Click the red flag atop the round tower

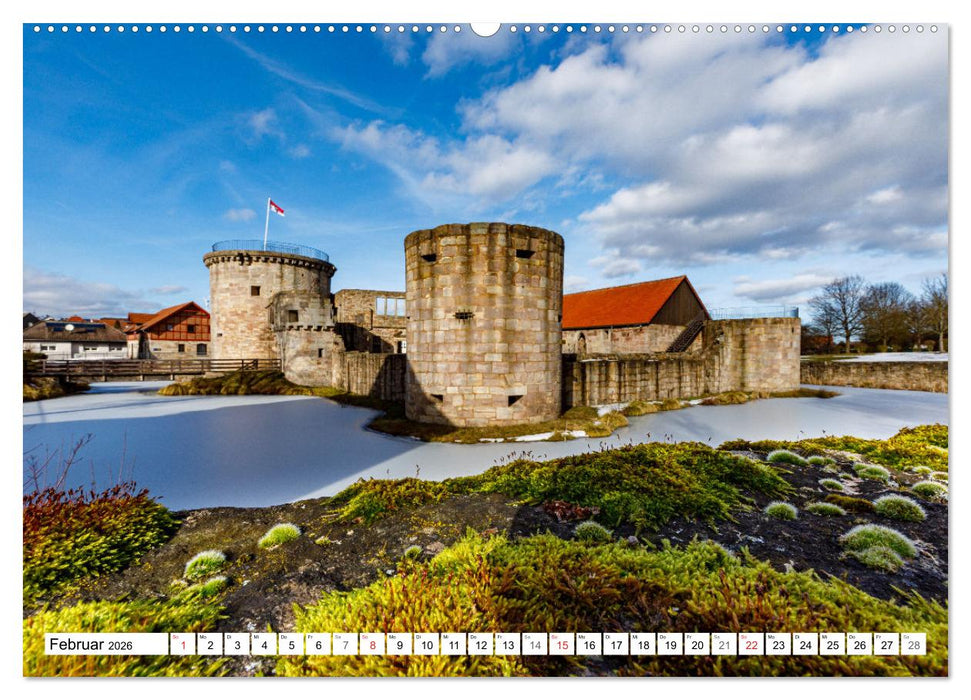[x=277, y=207]
